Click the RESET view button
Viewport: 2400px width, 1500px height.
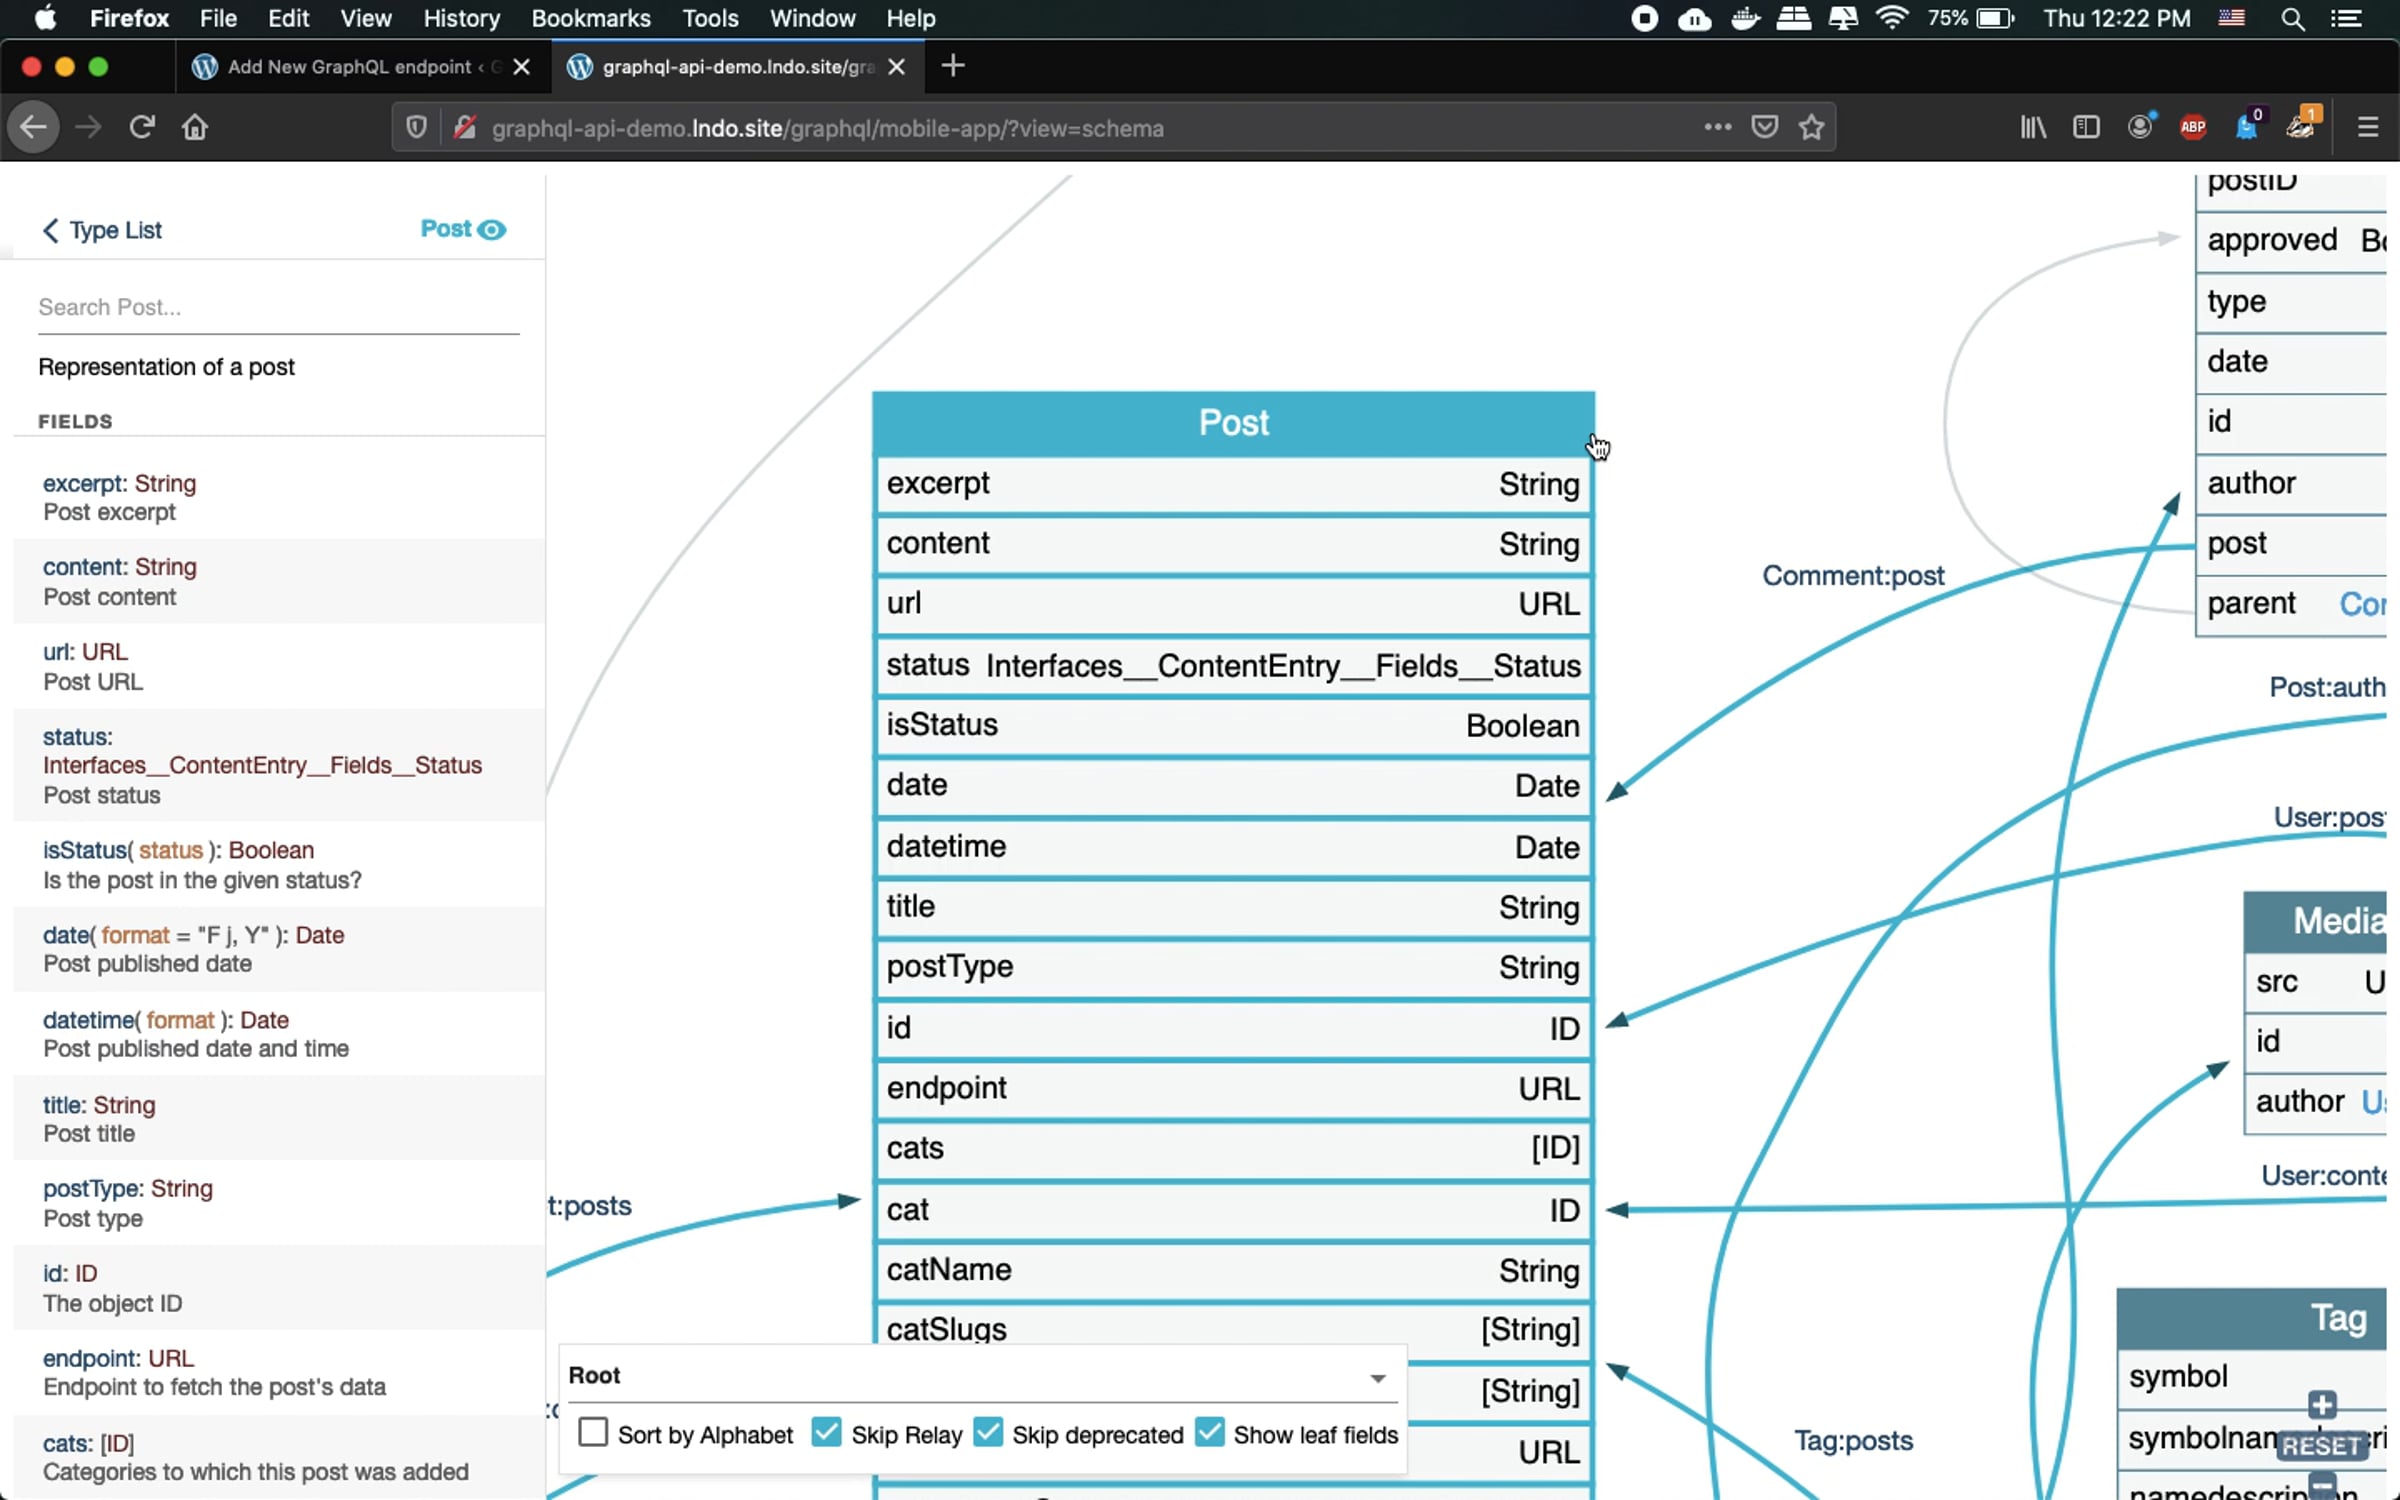[2321, 1446]
